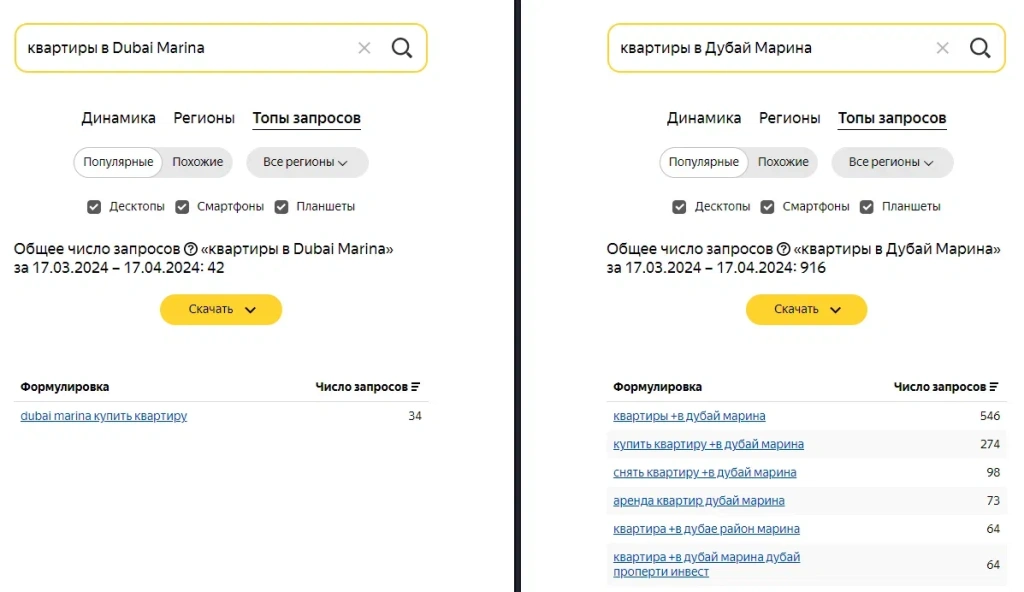This screenshot has height=592, width=1024.
Task: Click the magnifier search icon in left panel
Action: [403, 47]
